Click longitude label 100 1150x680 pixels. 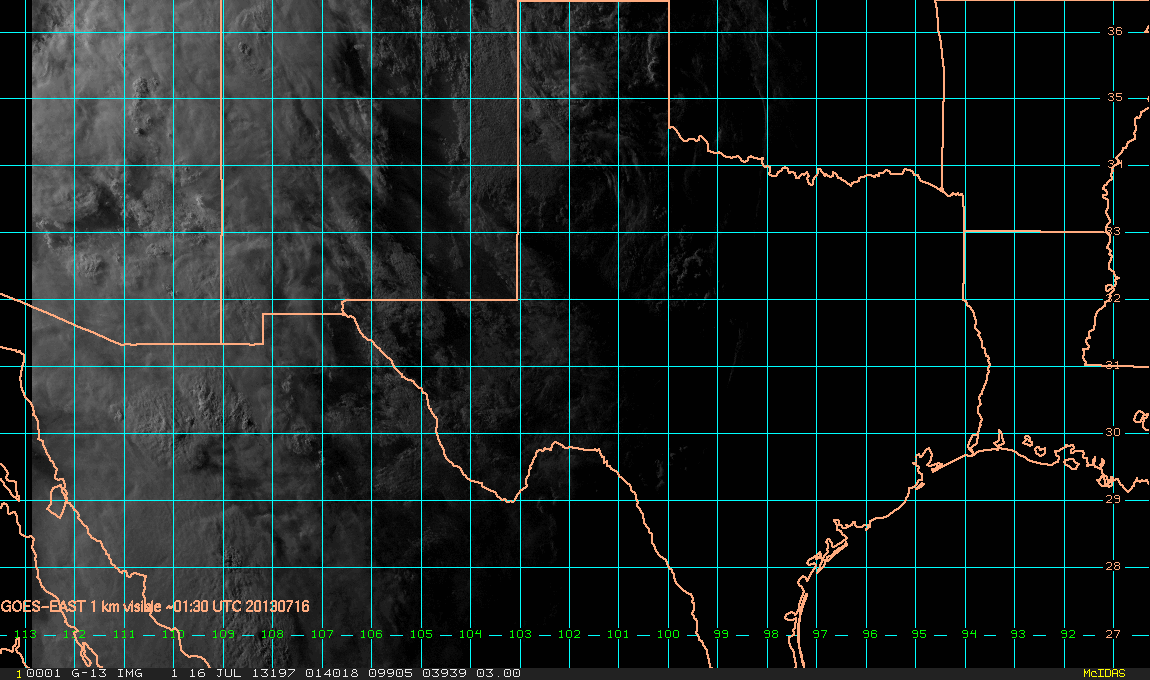click(x=668, y=634)
